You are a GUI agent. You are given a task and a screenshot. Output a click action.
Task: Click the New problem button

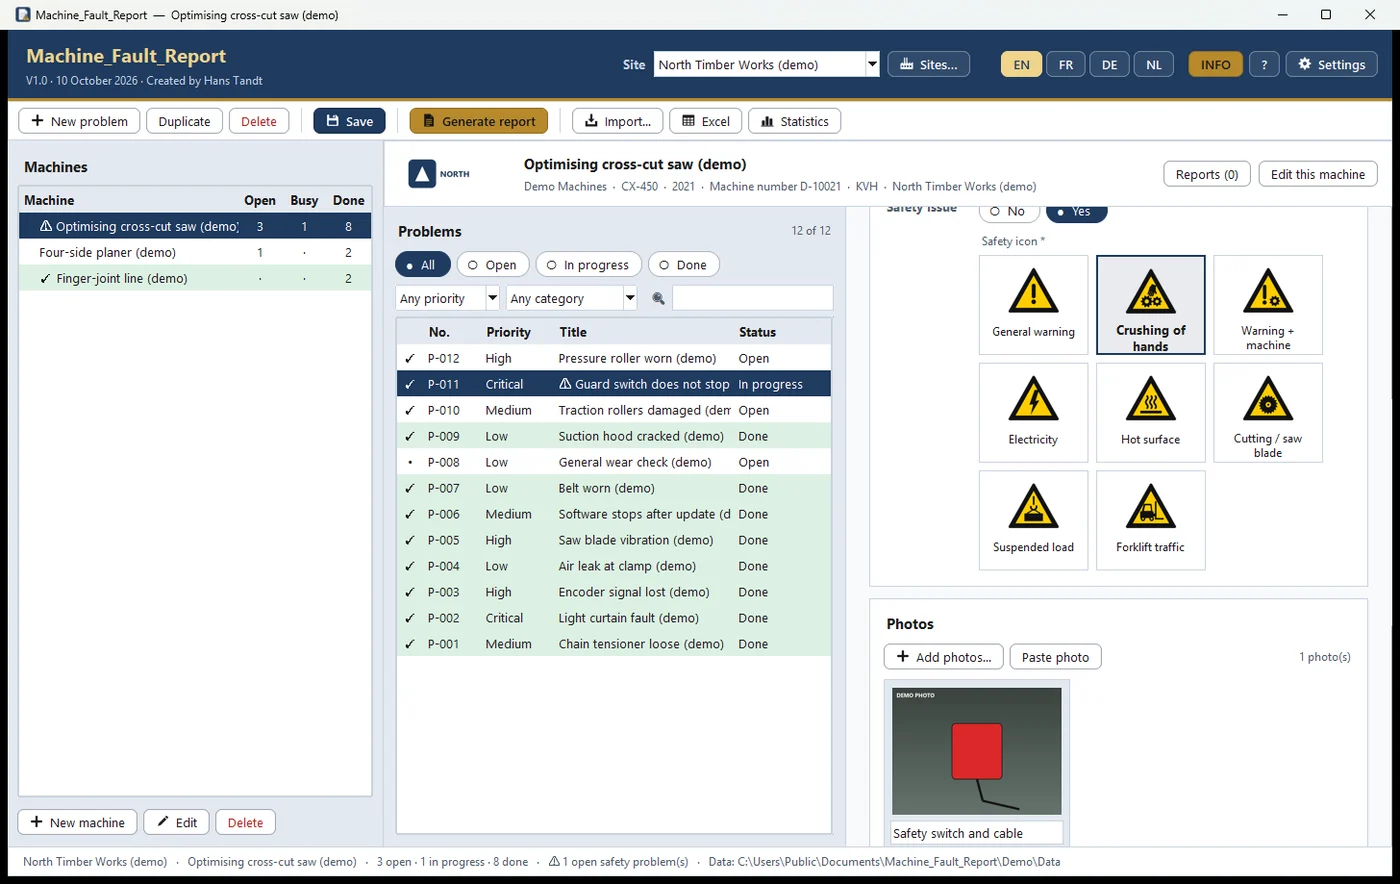79,121
